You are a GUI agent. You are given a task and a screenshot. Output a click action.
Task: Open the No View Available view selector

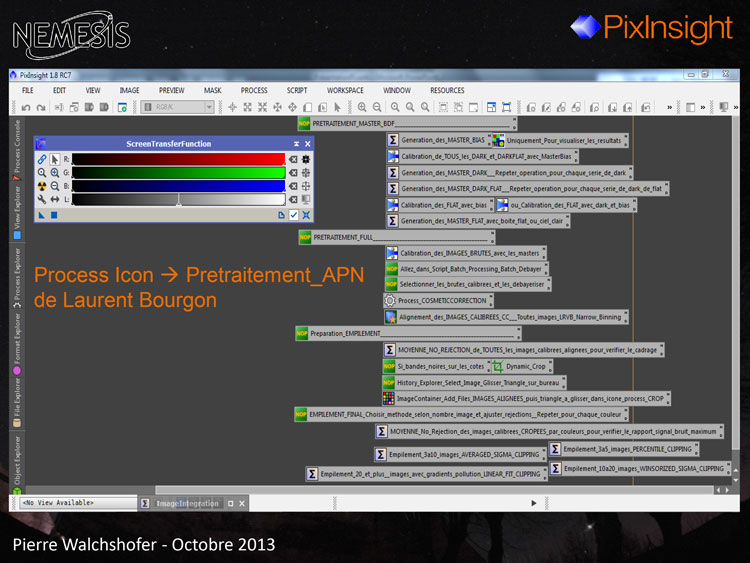[x=78, y=503]
